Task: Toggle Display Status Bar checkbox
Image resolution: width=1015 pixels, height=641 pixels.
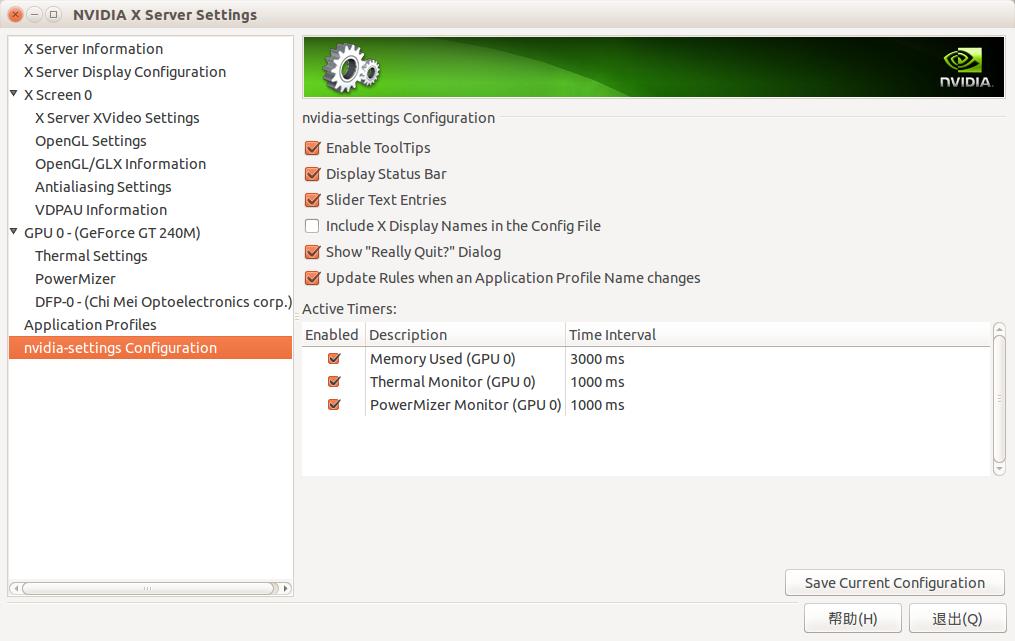Action: click(x=313, y=174)
